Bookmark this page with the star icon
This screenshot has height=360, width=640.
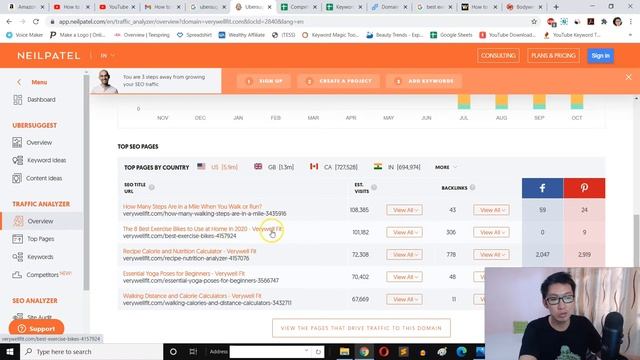click(x=534, y=22)
